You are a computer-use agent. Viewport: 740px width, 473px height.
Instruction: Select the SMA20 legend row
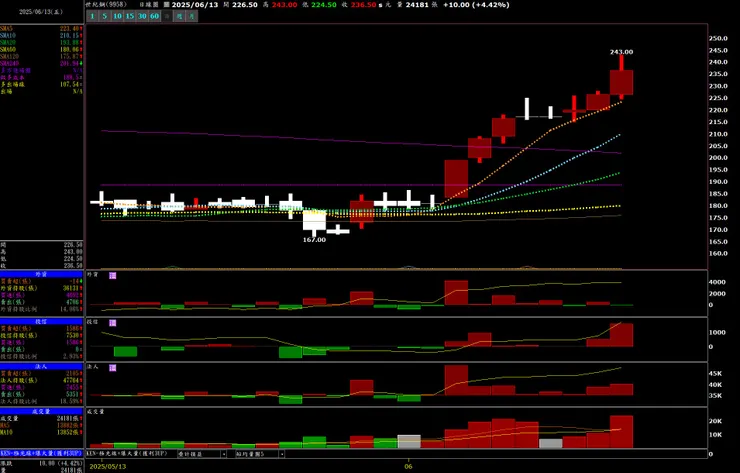click(42, 42)
